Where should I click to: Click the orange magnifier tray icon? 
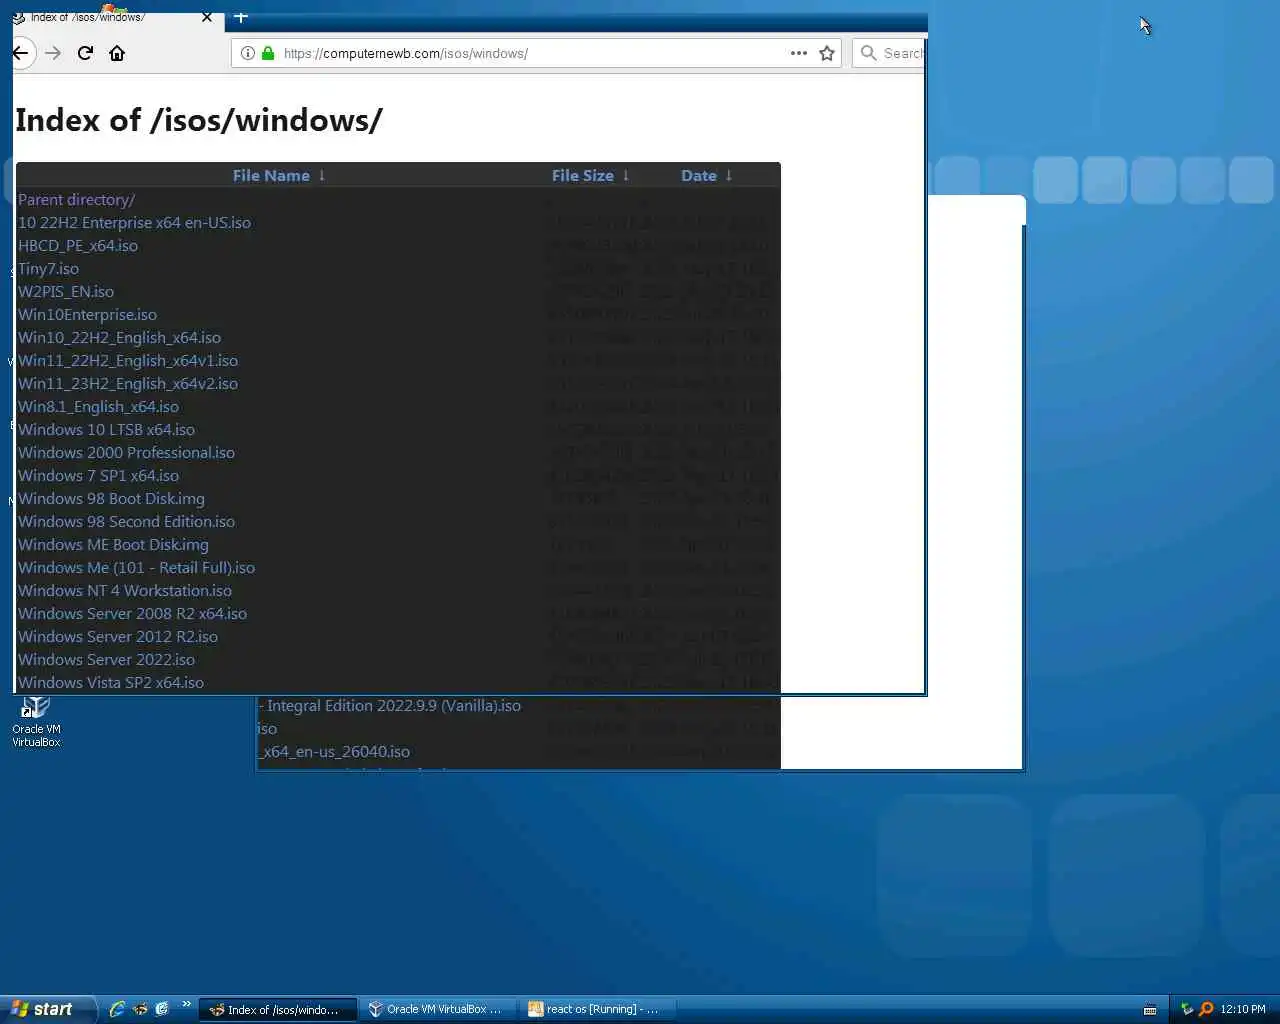(1206, 1010)
